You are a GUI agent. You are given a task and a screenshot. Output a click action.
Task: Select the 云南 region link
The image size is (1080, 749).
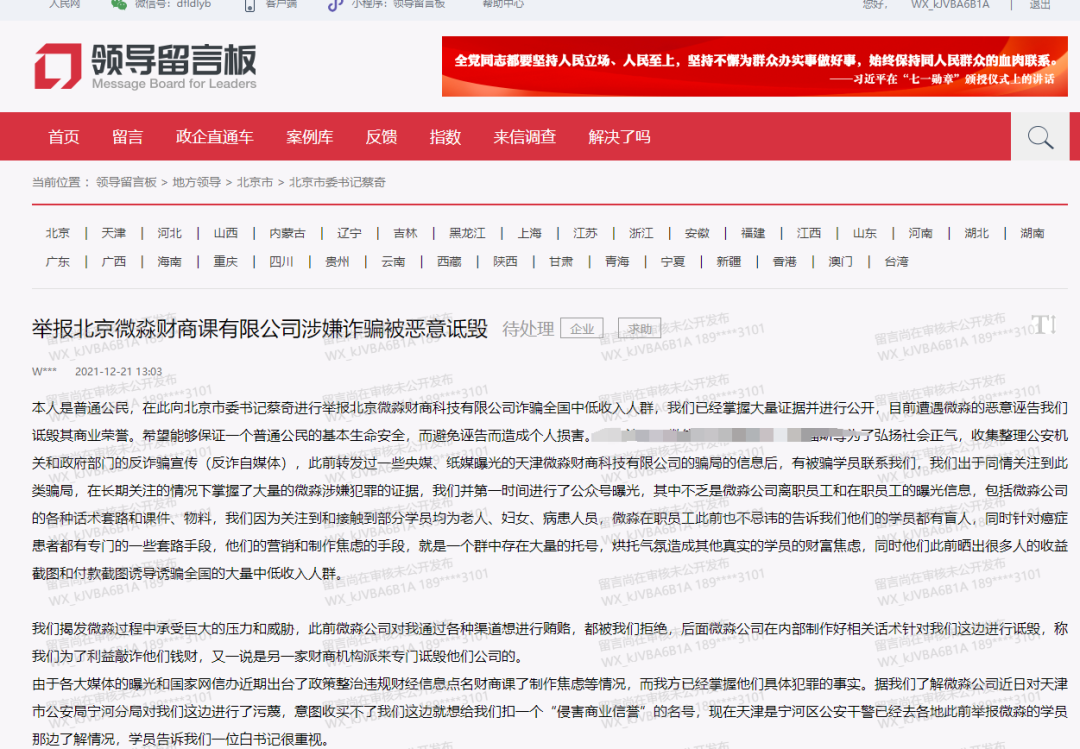pyautogui.click(x=393, y=261)
